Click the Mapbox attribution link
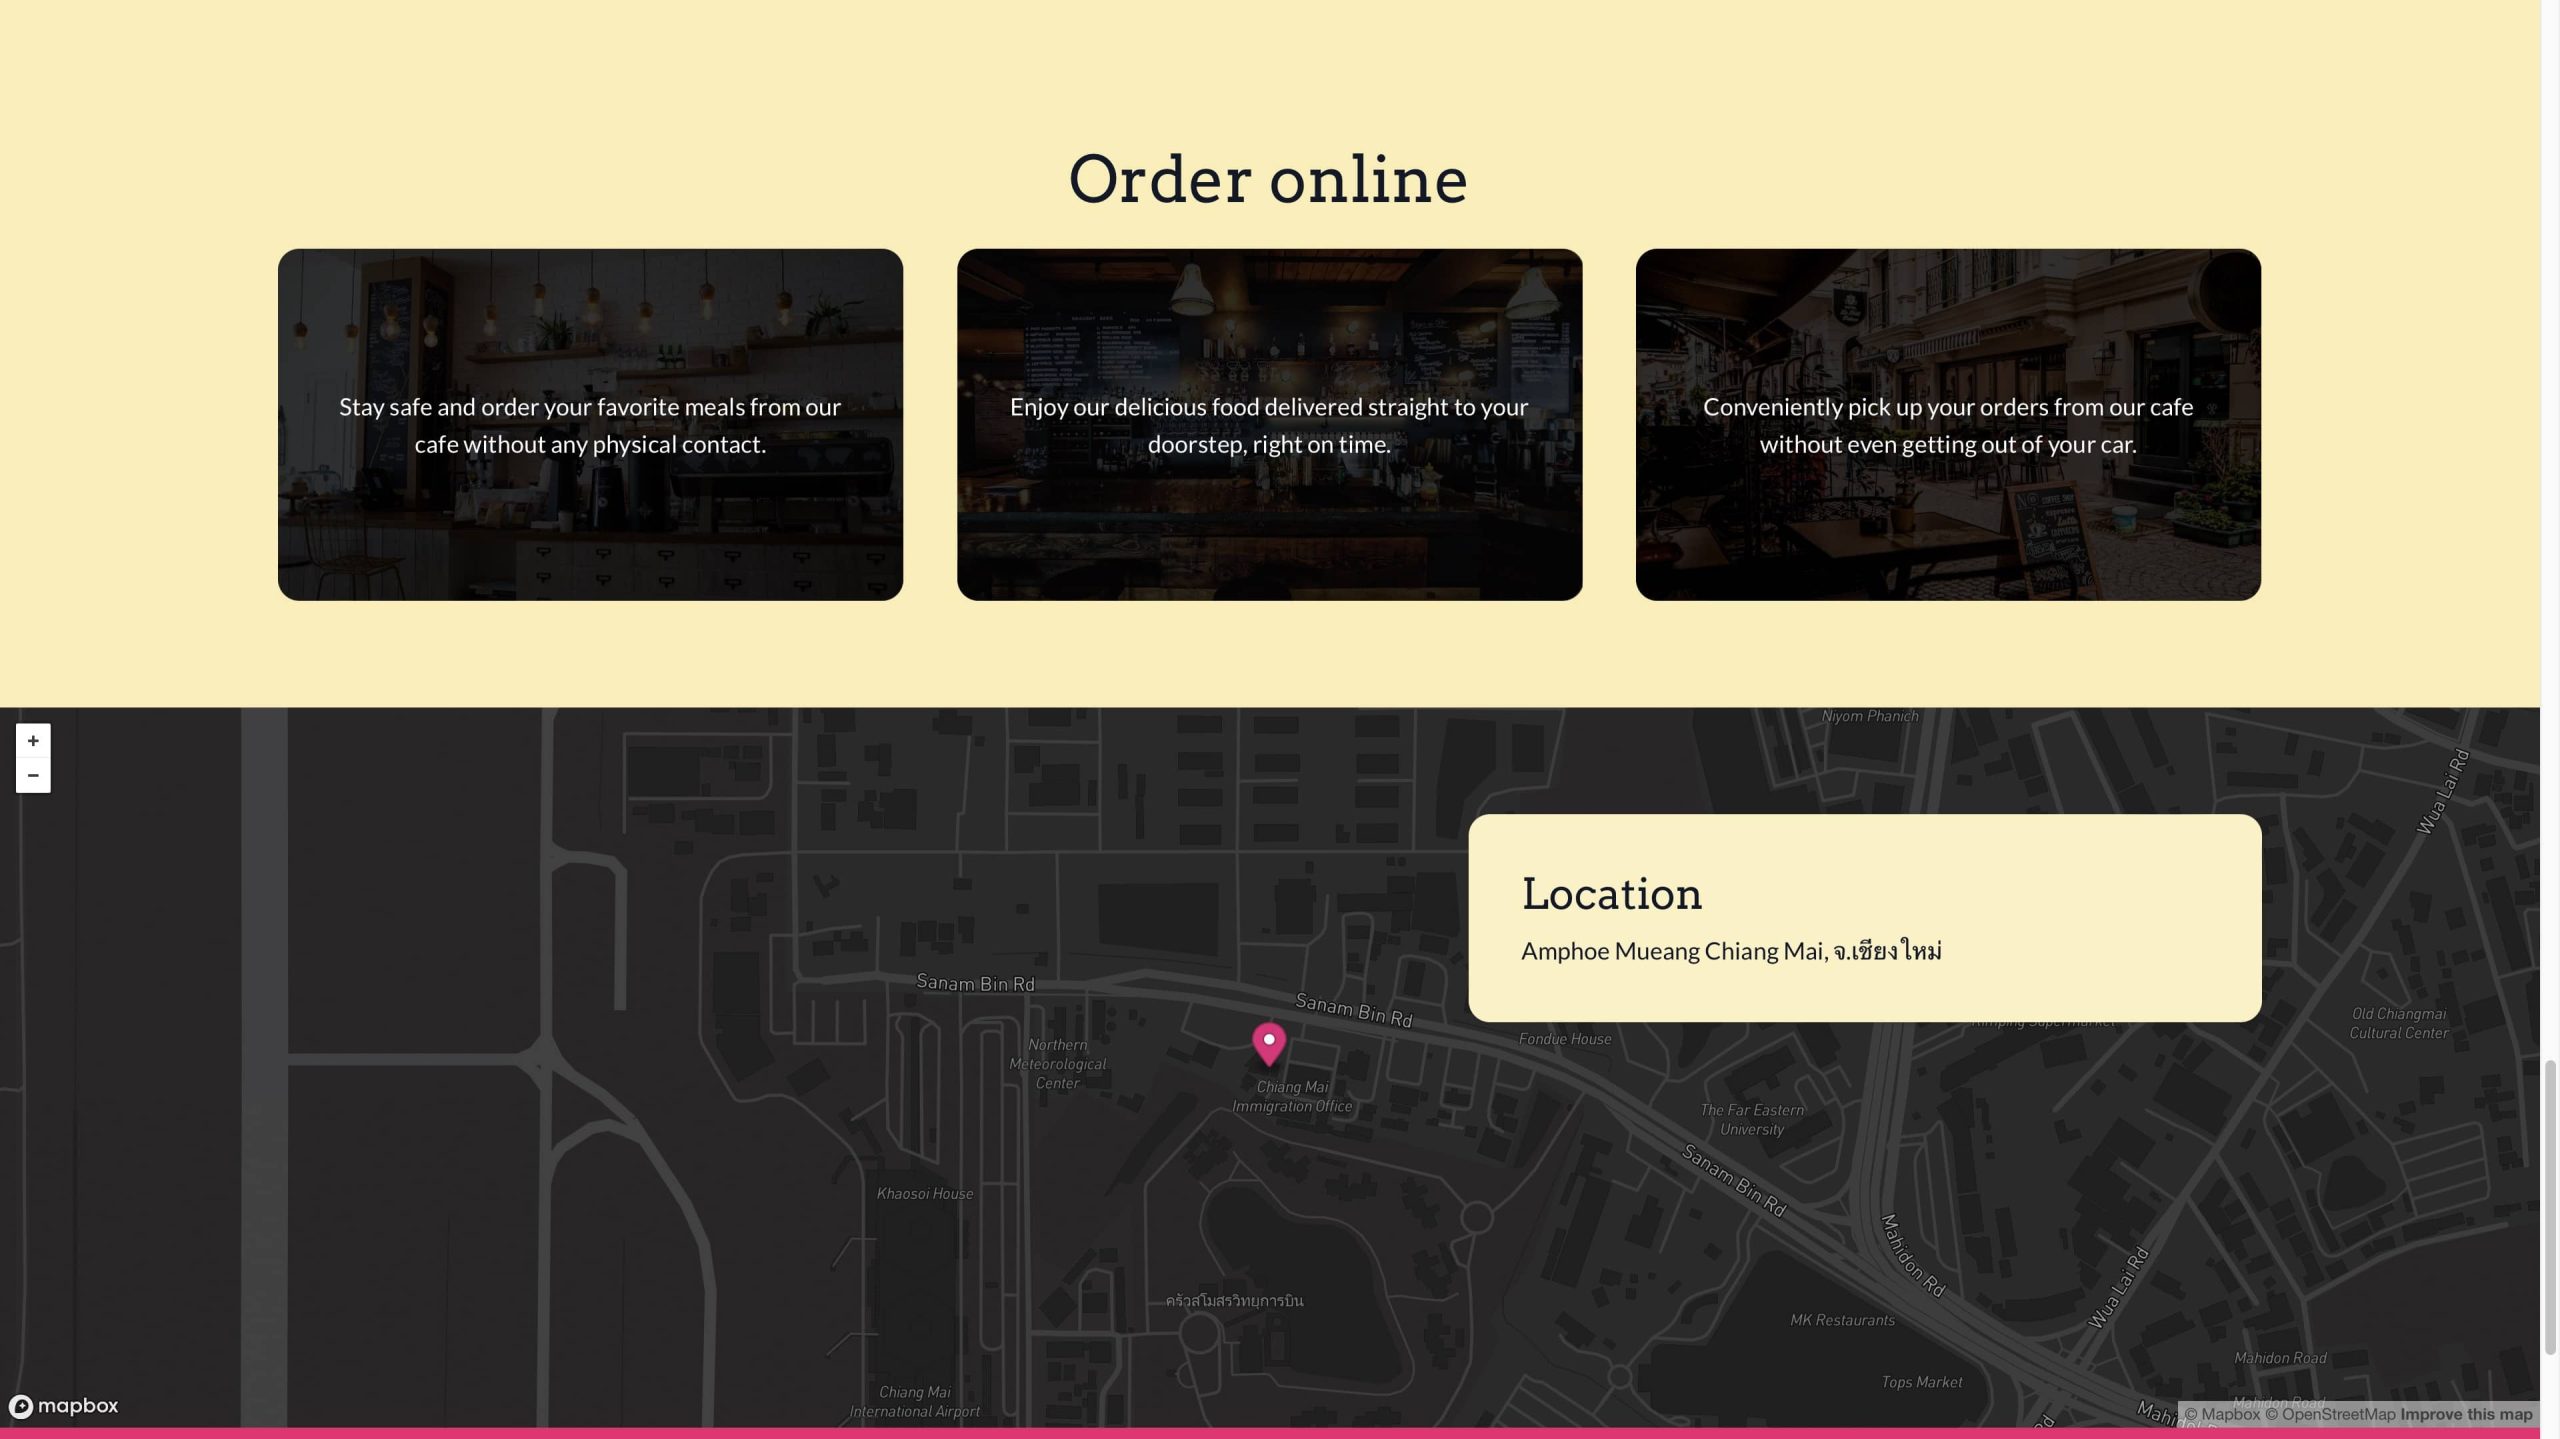This screenshot has height=1439, width=2560. pyautogui.click(x=2221, y=1414)
